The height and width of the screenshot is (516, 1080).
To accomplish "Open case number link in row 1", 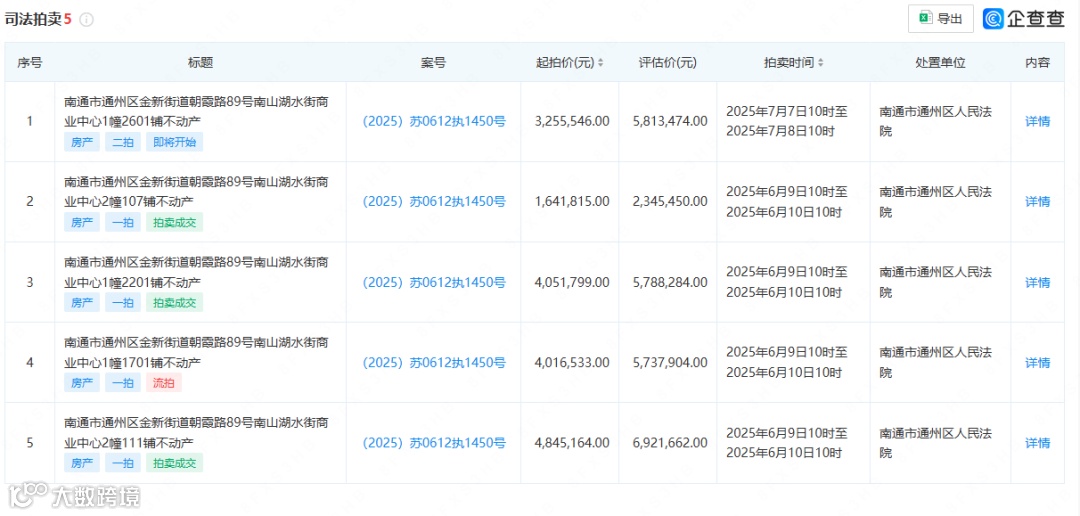I will [434, 121].
